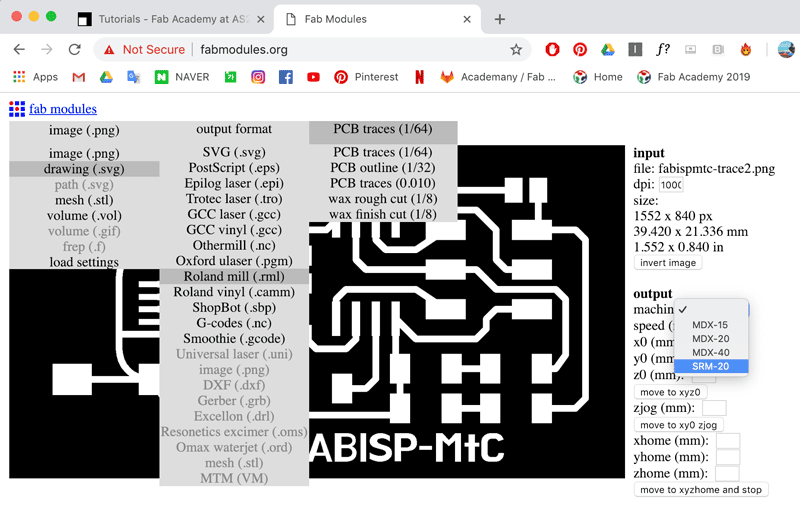The width and height of the screenshot is (800, 517).
Task: Select MDX-20 from machine dropdown
Action: tap(710, 339)
